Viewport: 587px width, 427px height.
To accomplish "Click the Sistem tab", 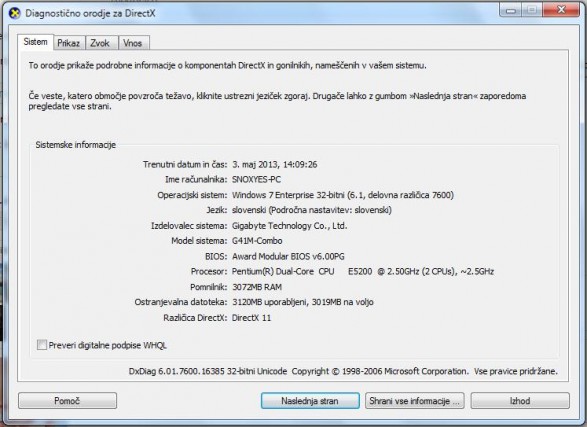I will click(35, 42).
